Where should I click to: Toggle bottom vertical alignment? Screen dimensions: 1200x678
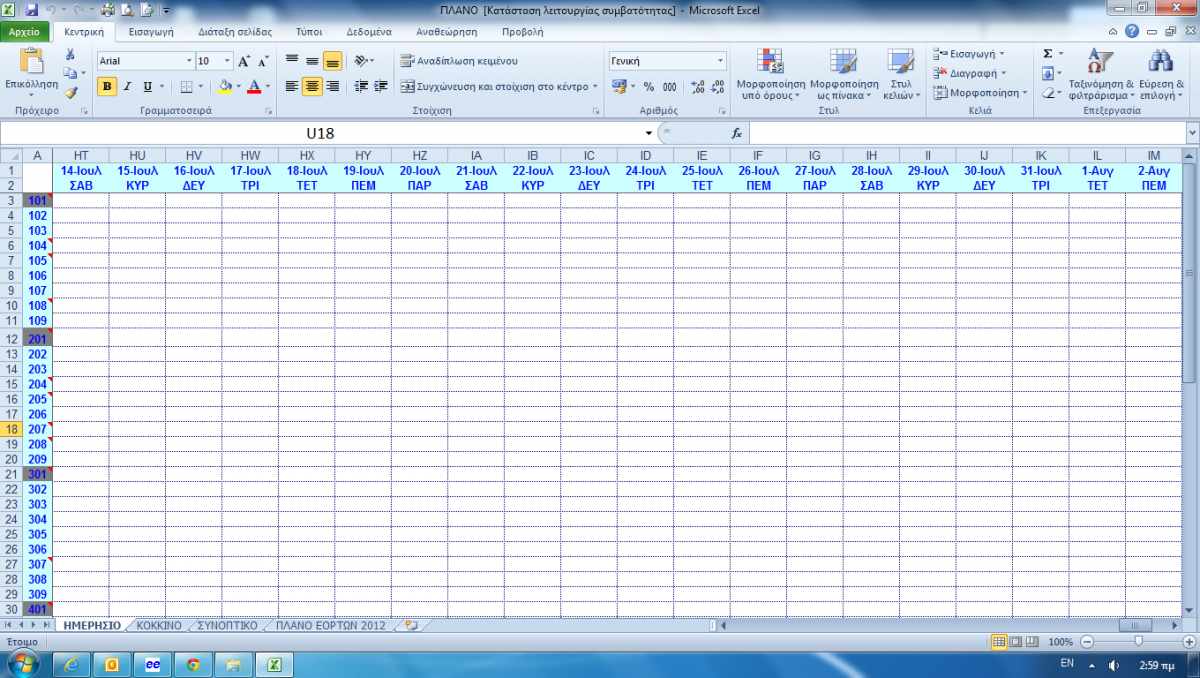(332, 61)
